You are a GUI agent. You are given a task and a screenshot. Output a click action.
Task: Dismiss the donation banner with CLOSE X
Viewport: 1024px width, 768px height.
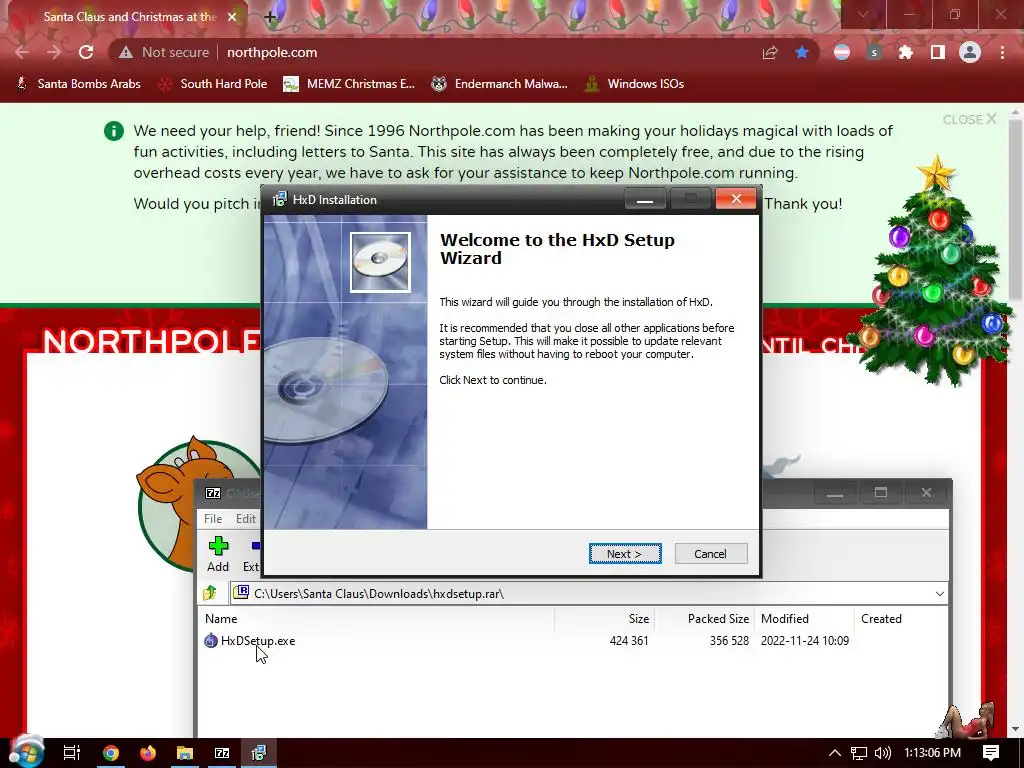click(x=969, y=120)
